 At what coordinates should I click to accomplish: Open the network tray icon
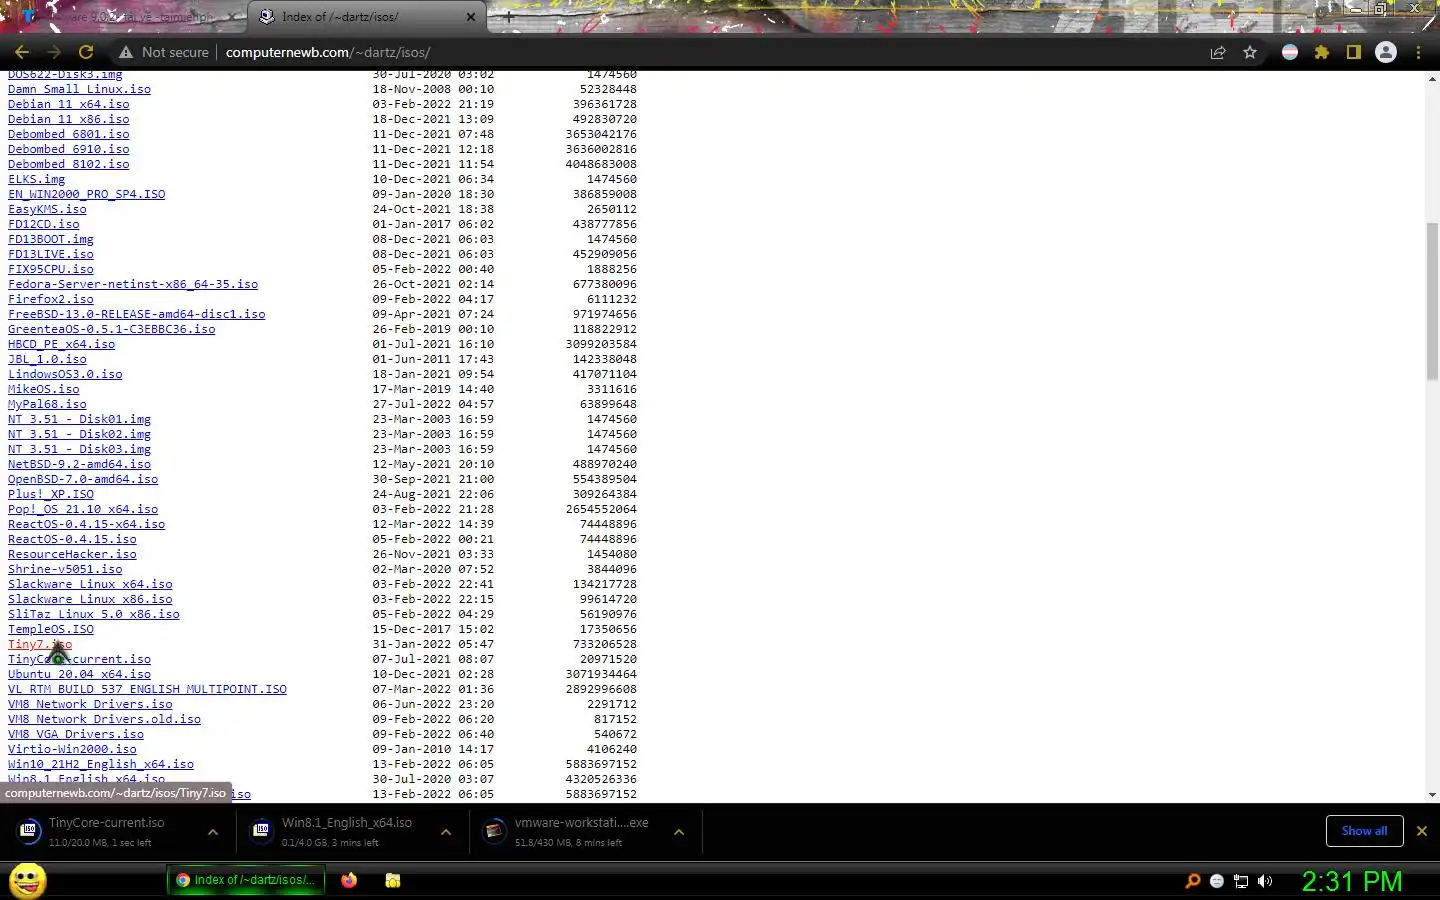coord(1241,881)
